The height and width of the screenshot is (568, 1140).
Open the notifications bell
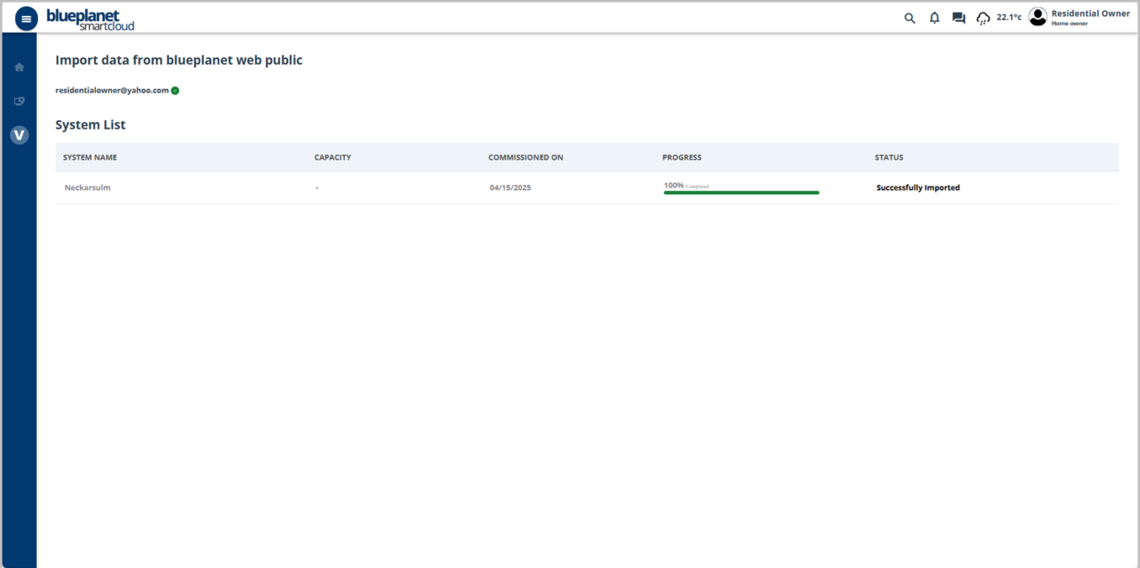point(934,18)
